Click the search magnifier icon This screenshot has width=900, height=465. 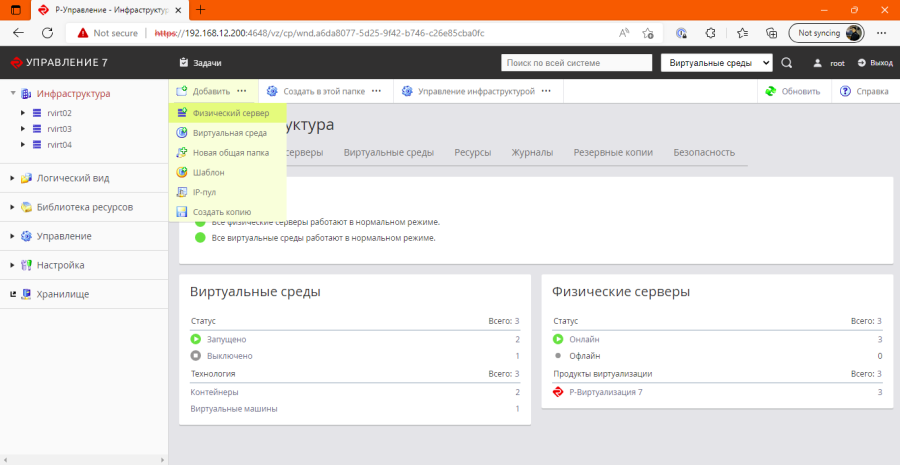pos(786,63)
